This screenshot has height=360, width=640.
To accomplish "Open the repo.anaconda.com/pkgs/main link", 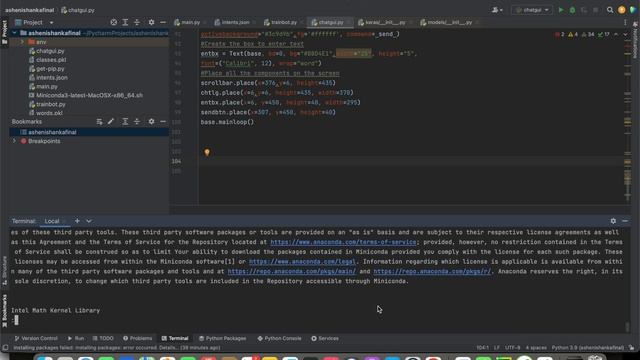I will pyautogui.click(x=291, y=271).
